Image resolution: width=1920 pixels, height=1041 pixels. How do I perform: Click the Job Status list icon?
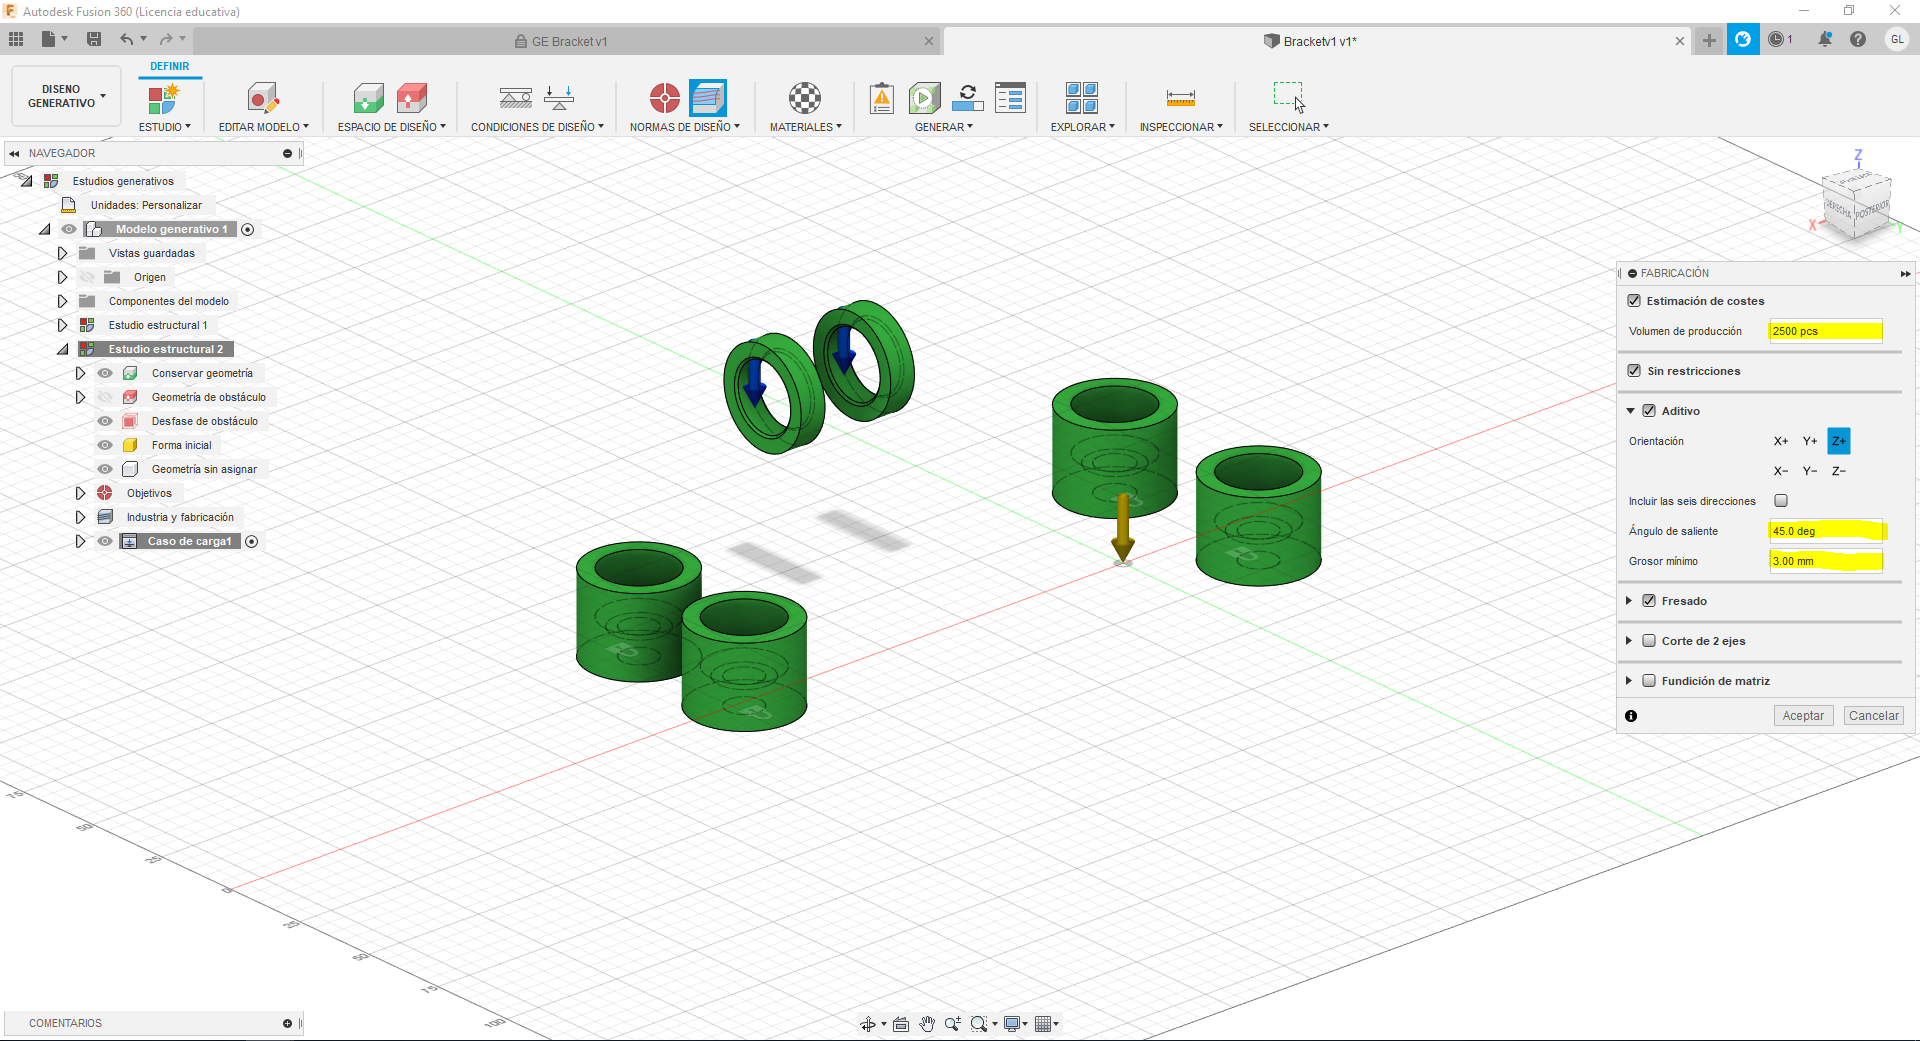1010,98
